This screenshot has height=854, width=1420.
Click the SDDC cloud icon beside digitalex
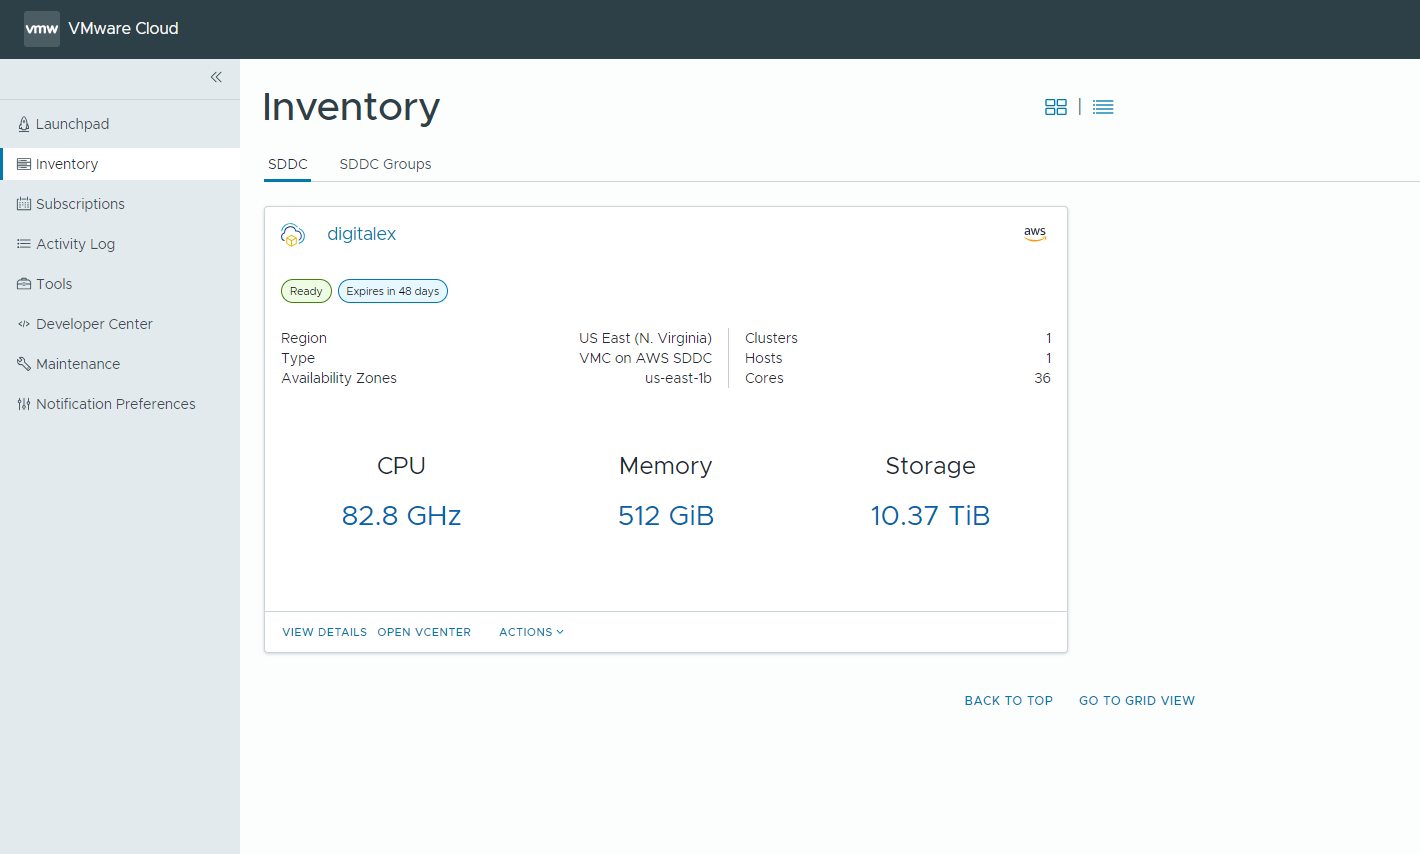click(x=292, y=235)
